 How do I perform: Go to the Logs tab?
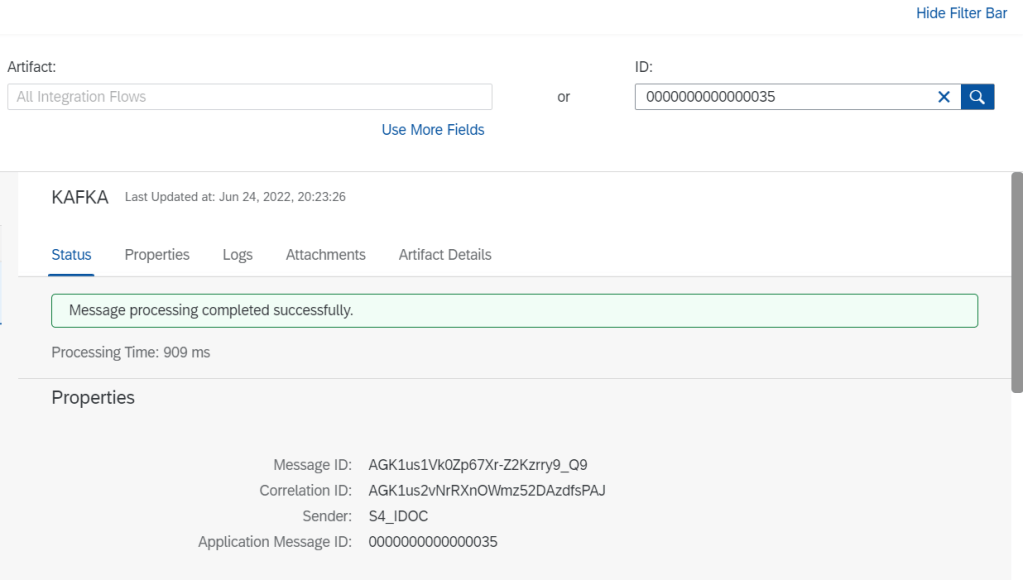(237, 255)
